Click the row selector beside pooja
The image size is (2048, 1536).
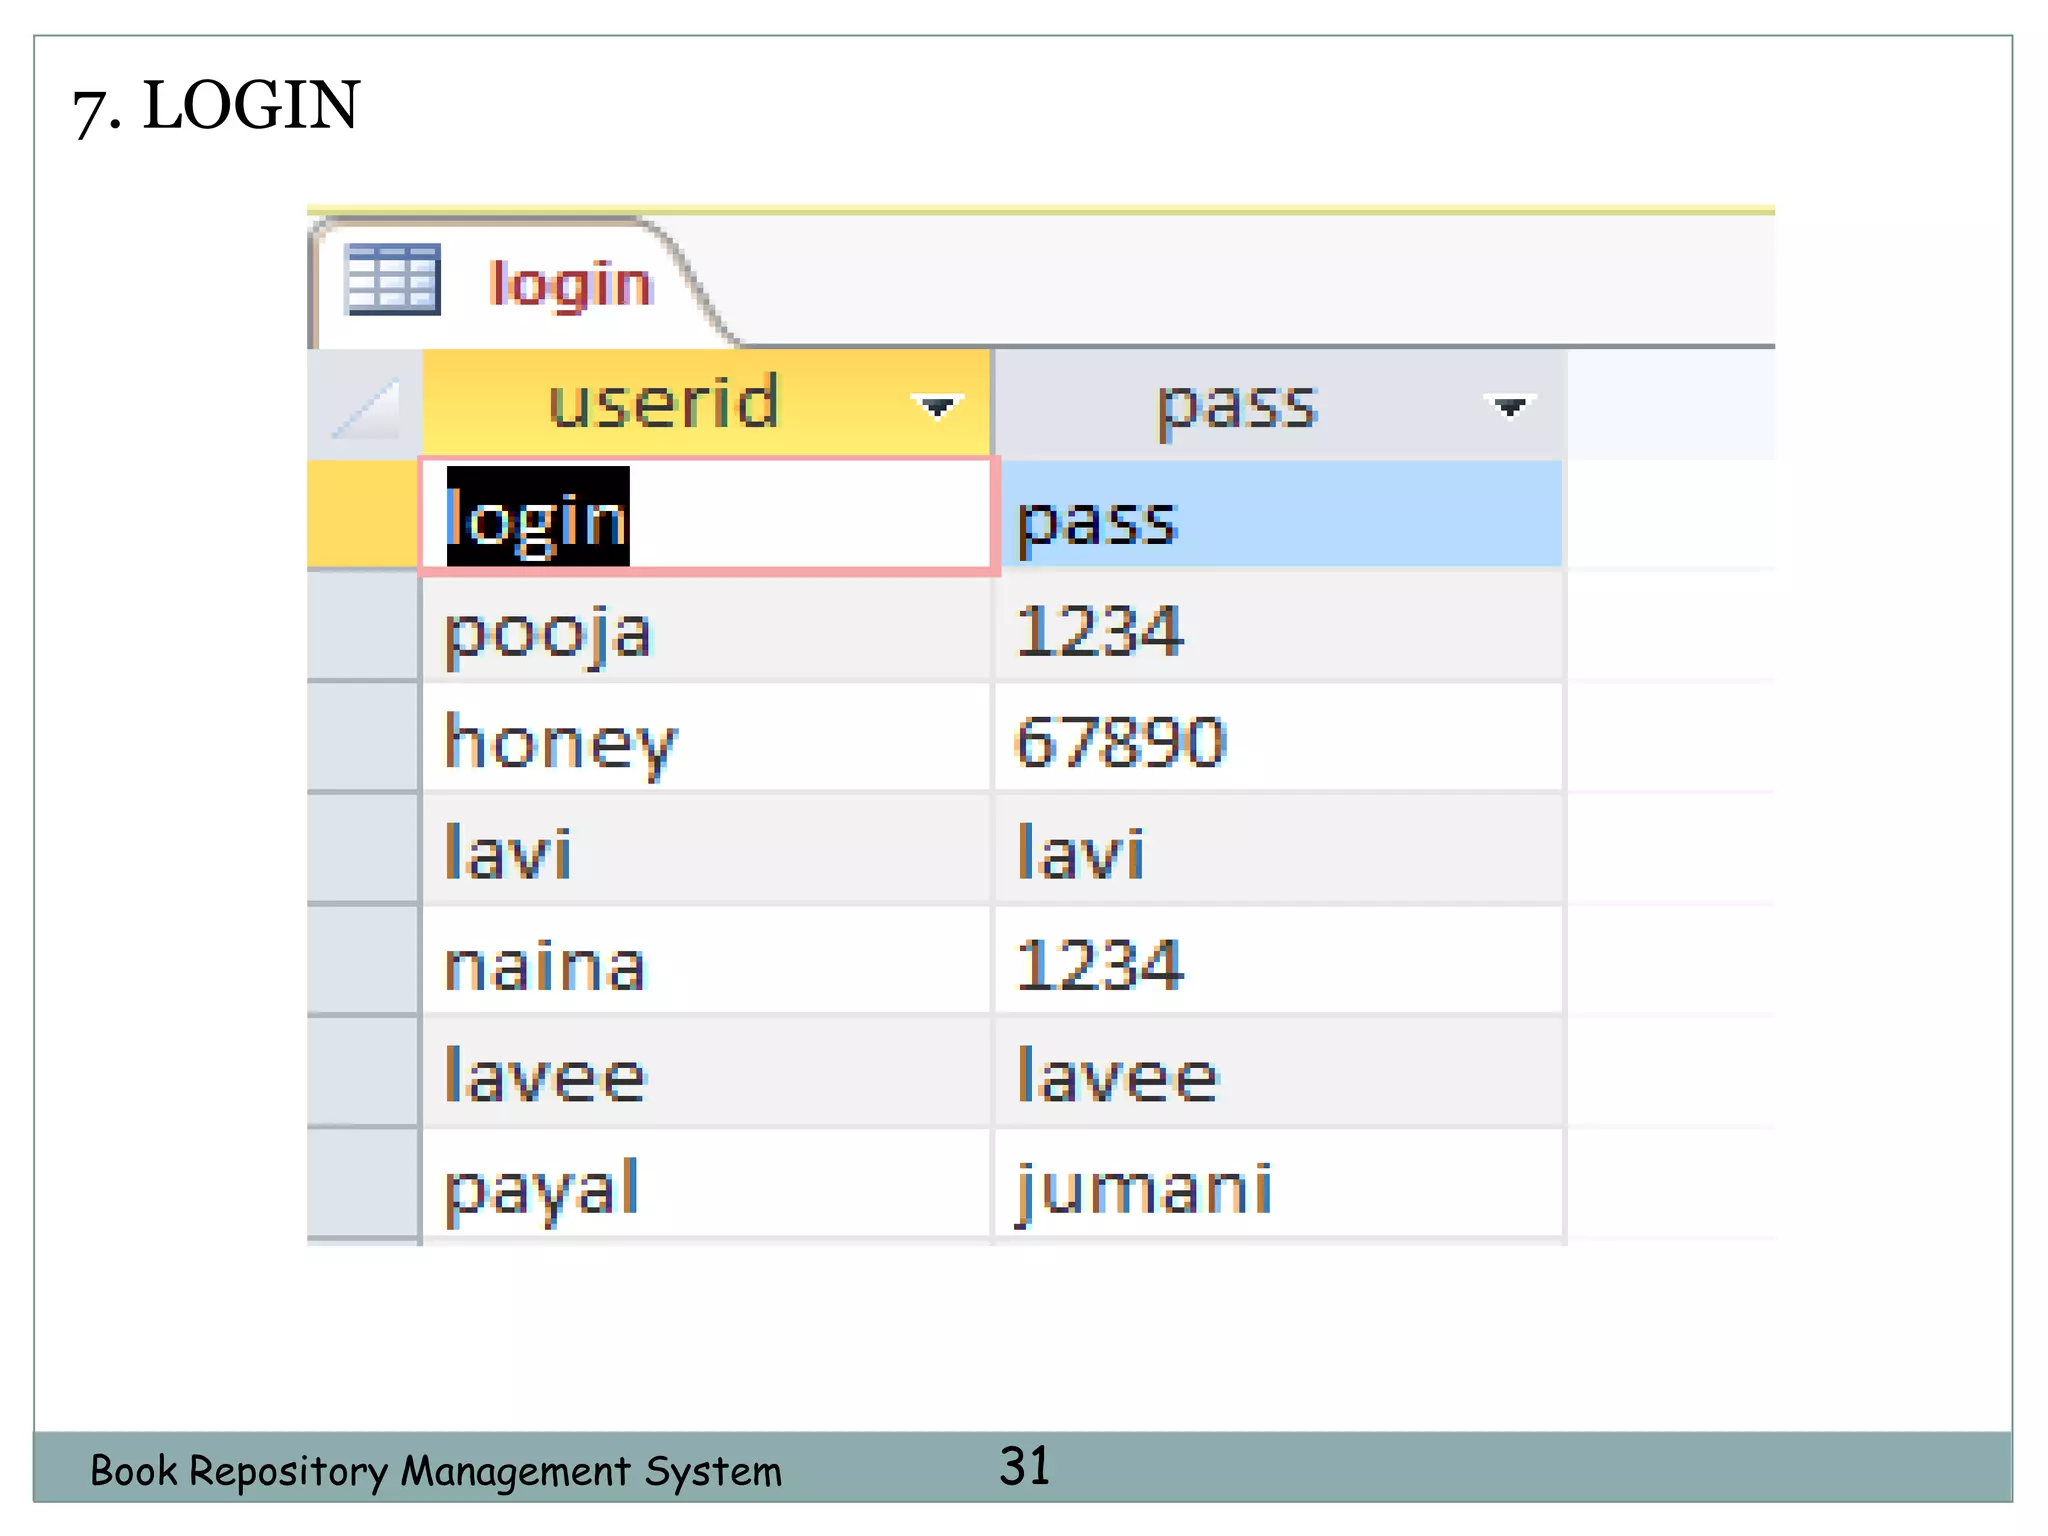[363, 627]
